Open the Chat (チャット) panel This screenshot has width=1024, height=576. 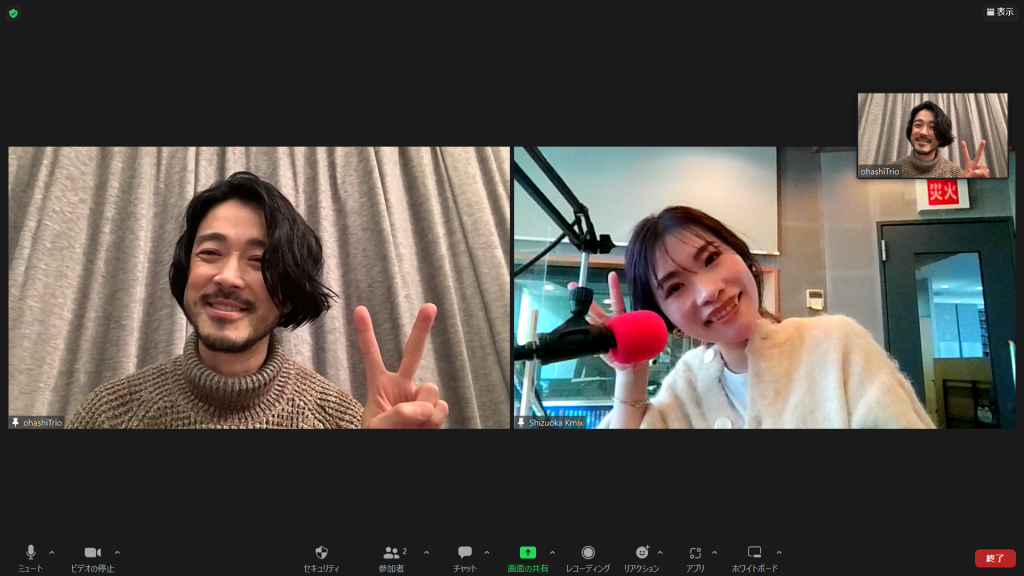(465, 553)
